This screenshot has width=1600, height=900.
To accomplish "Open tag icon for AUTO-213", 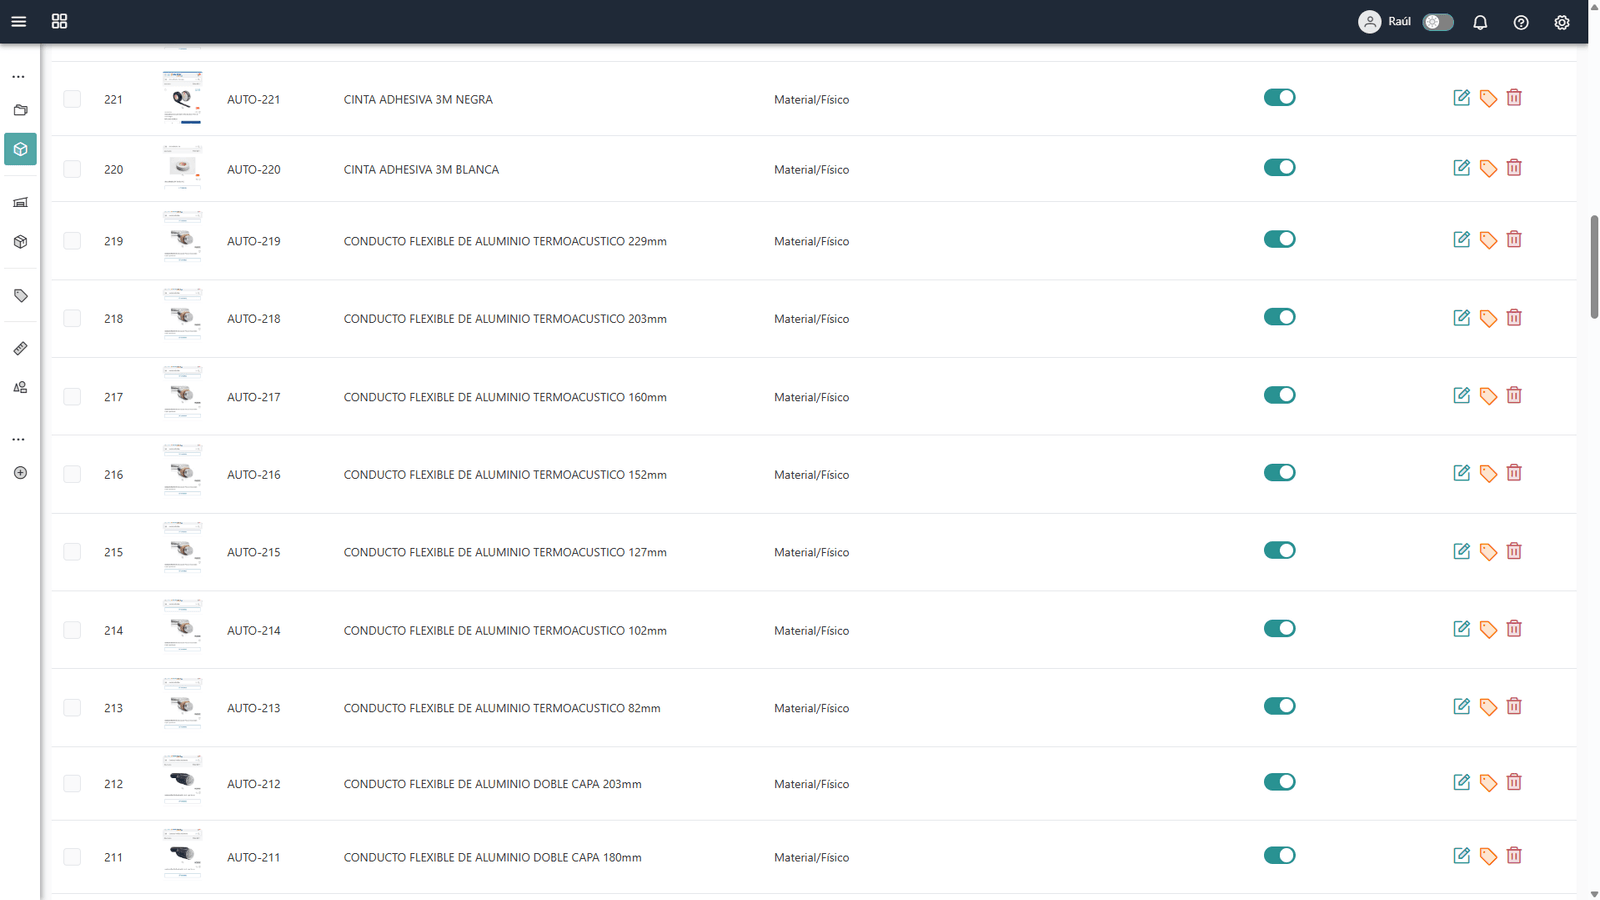I will [1488, 707].
